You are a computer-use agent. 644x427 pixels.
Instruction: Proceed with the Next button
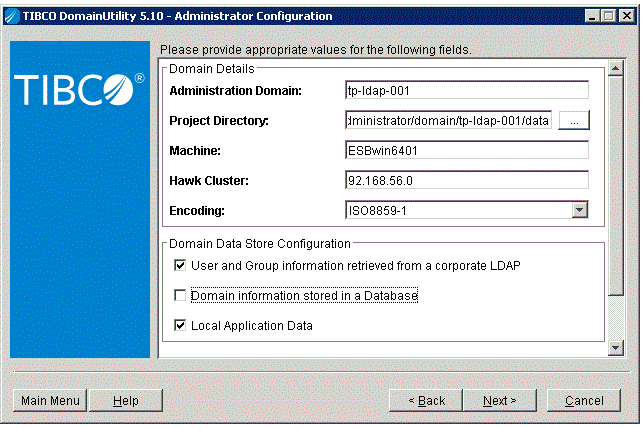(x=500, y=400)
